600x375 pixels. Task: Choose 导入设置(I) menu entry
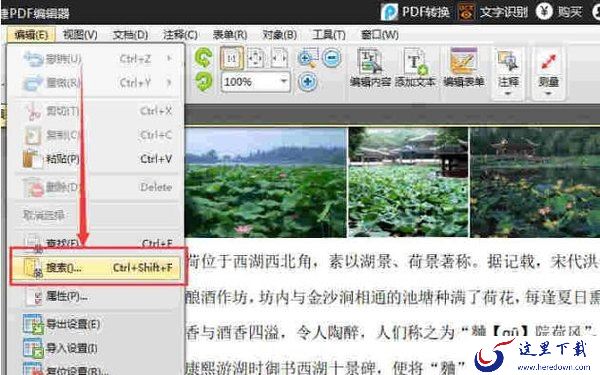pos(96,348)
